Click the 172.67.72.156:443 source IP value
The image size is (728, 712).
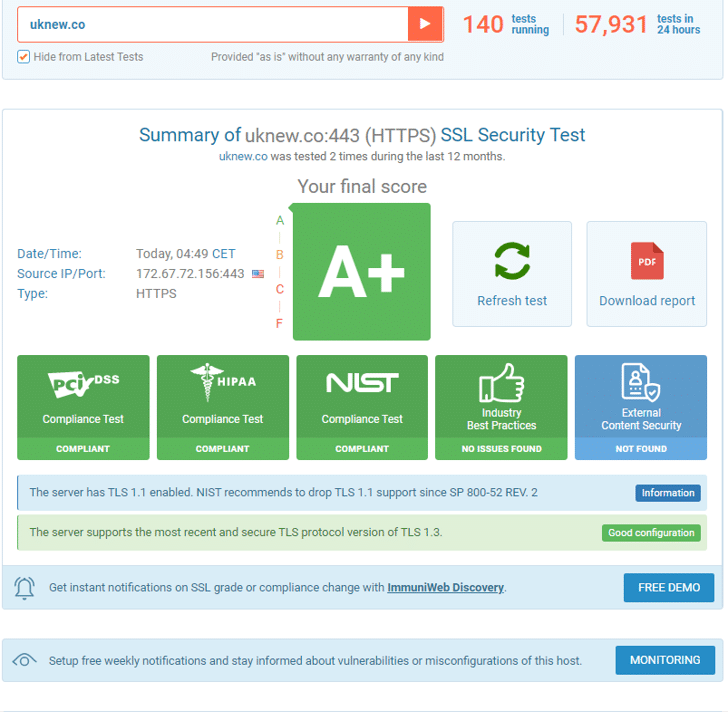pos(190,274)
